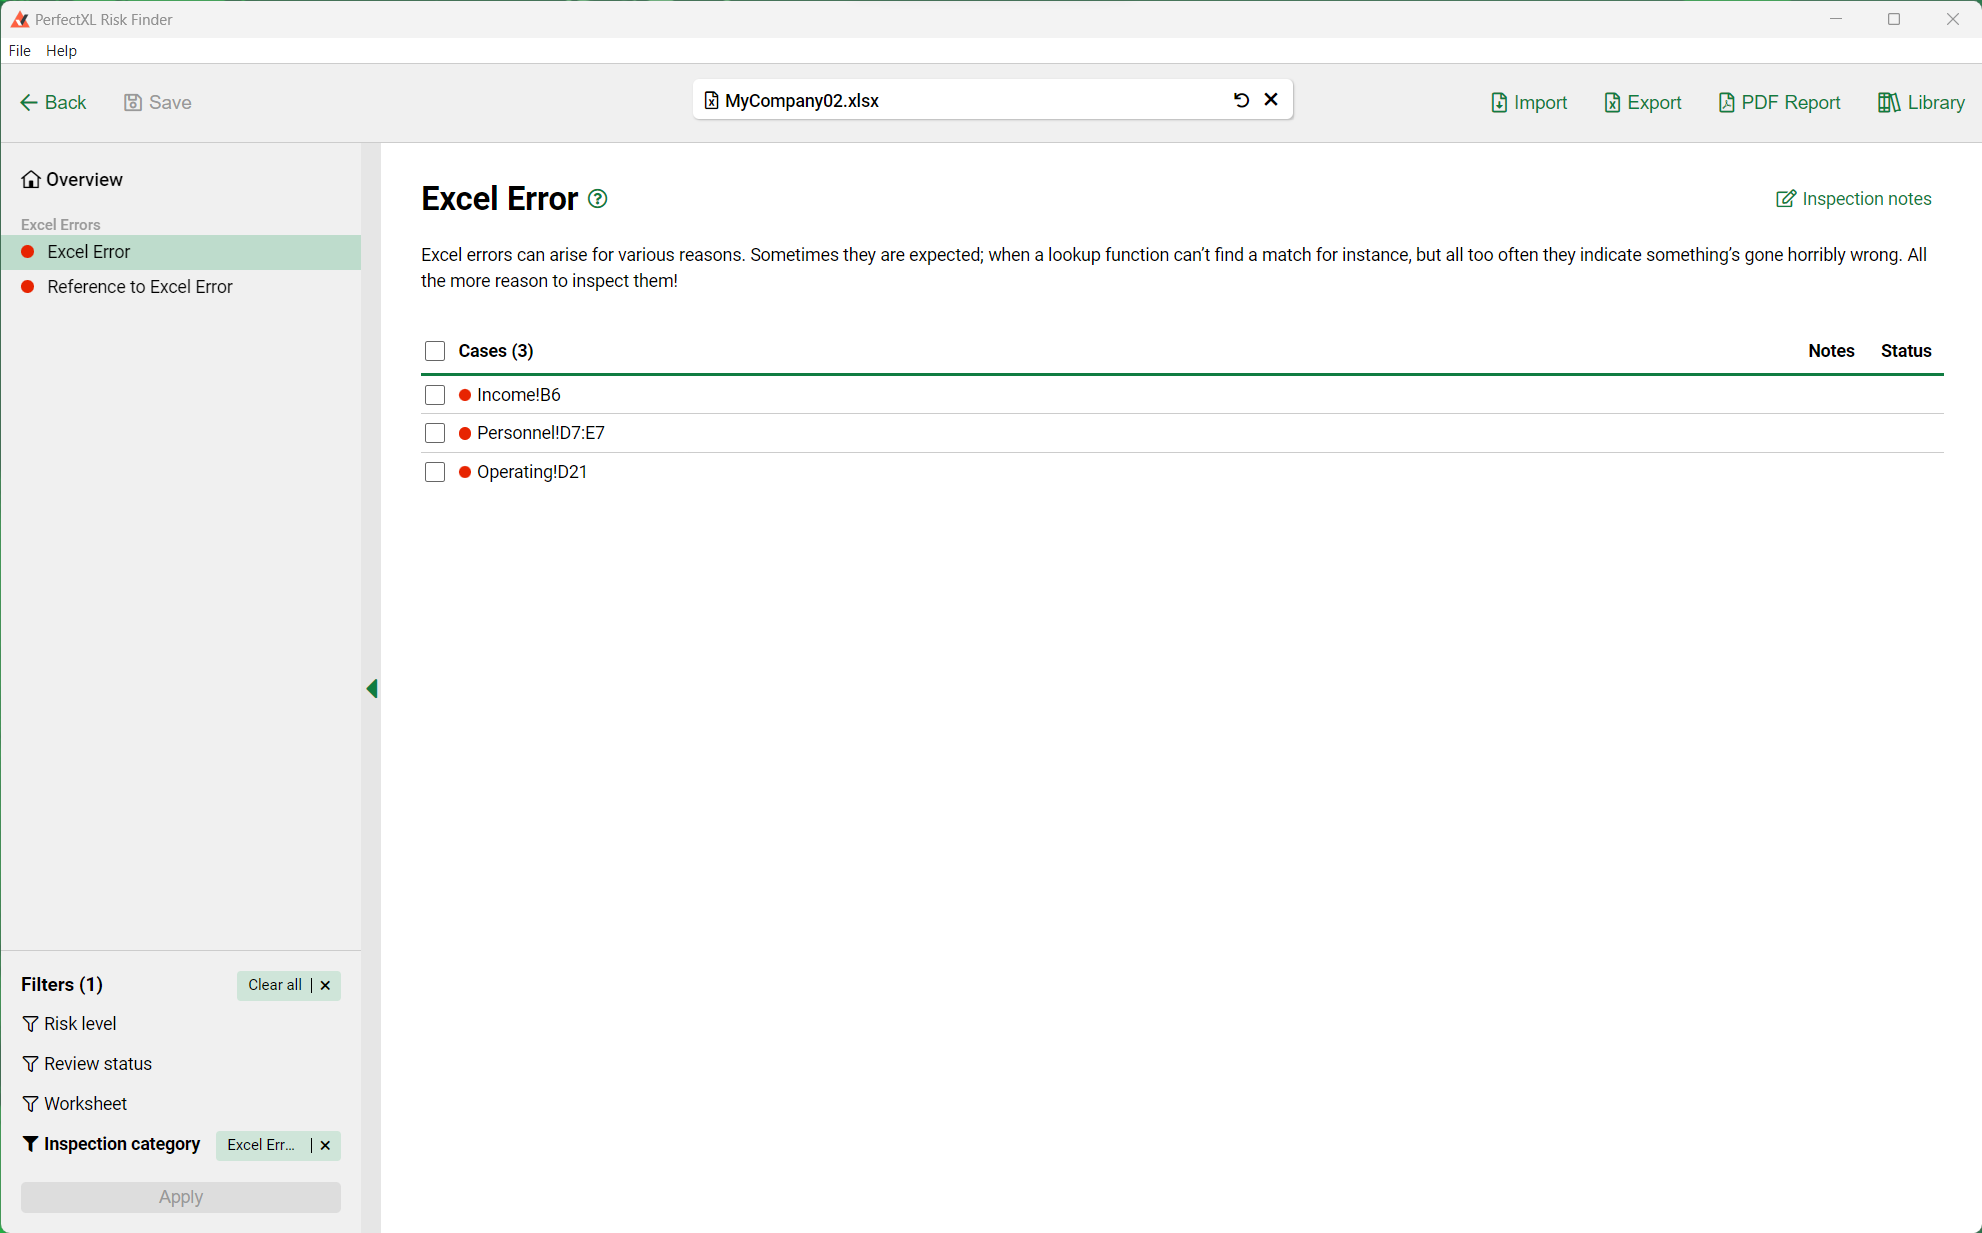Select Reference to Excel Error category
1982x1233 pixels.
(141, 287)
